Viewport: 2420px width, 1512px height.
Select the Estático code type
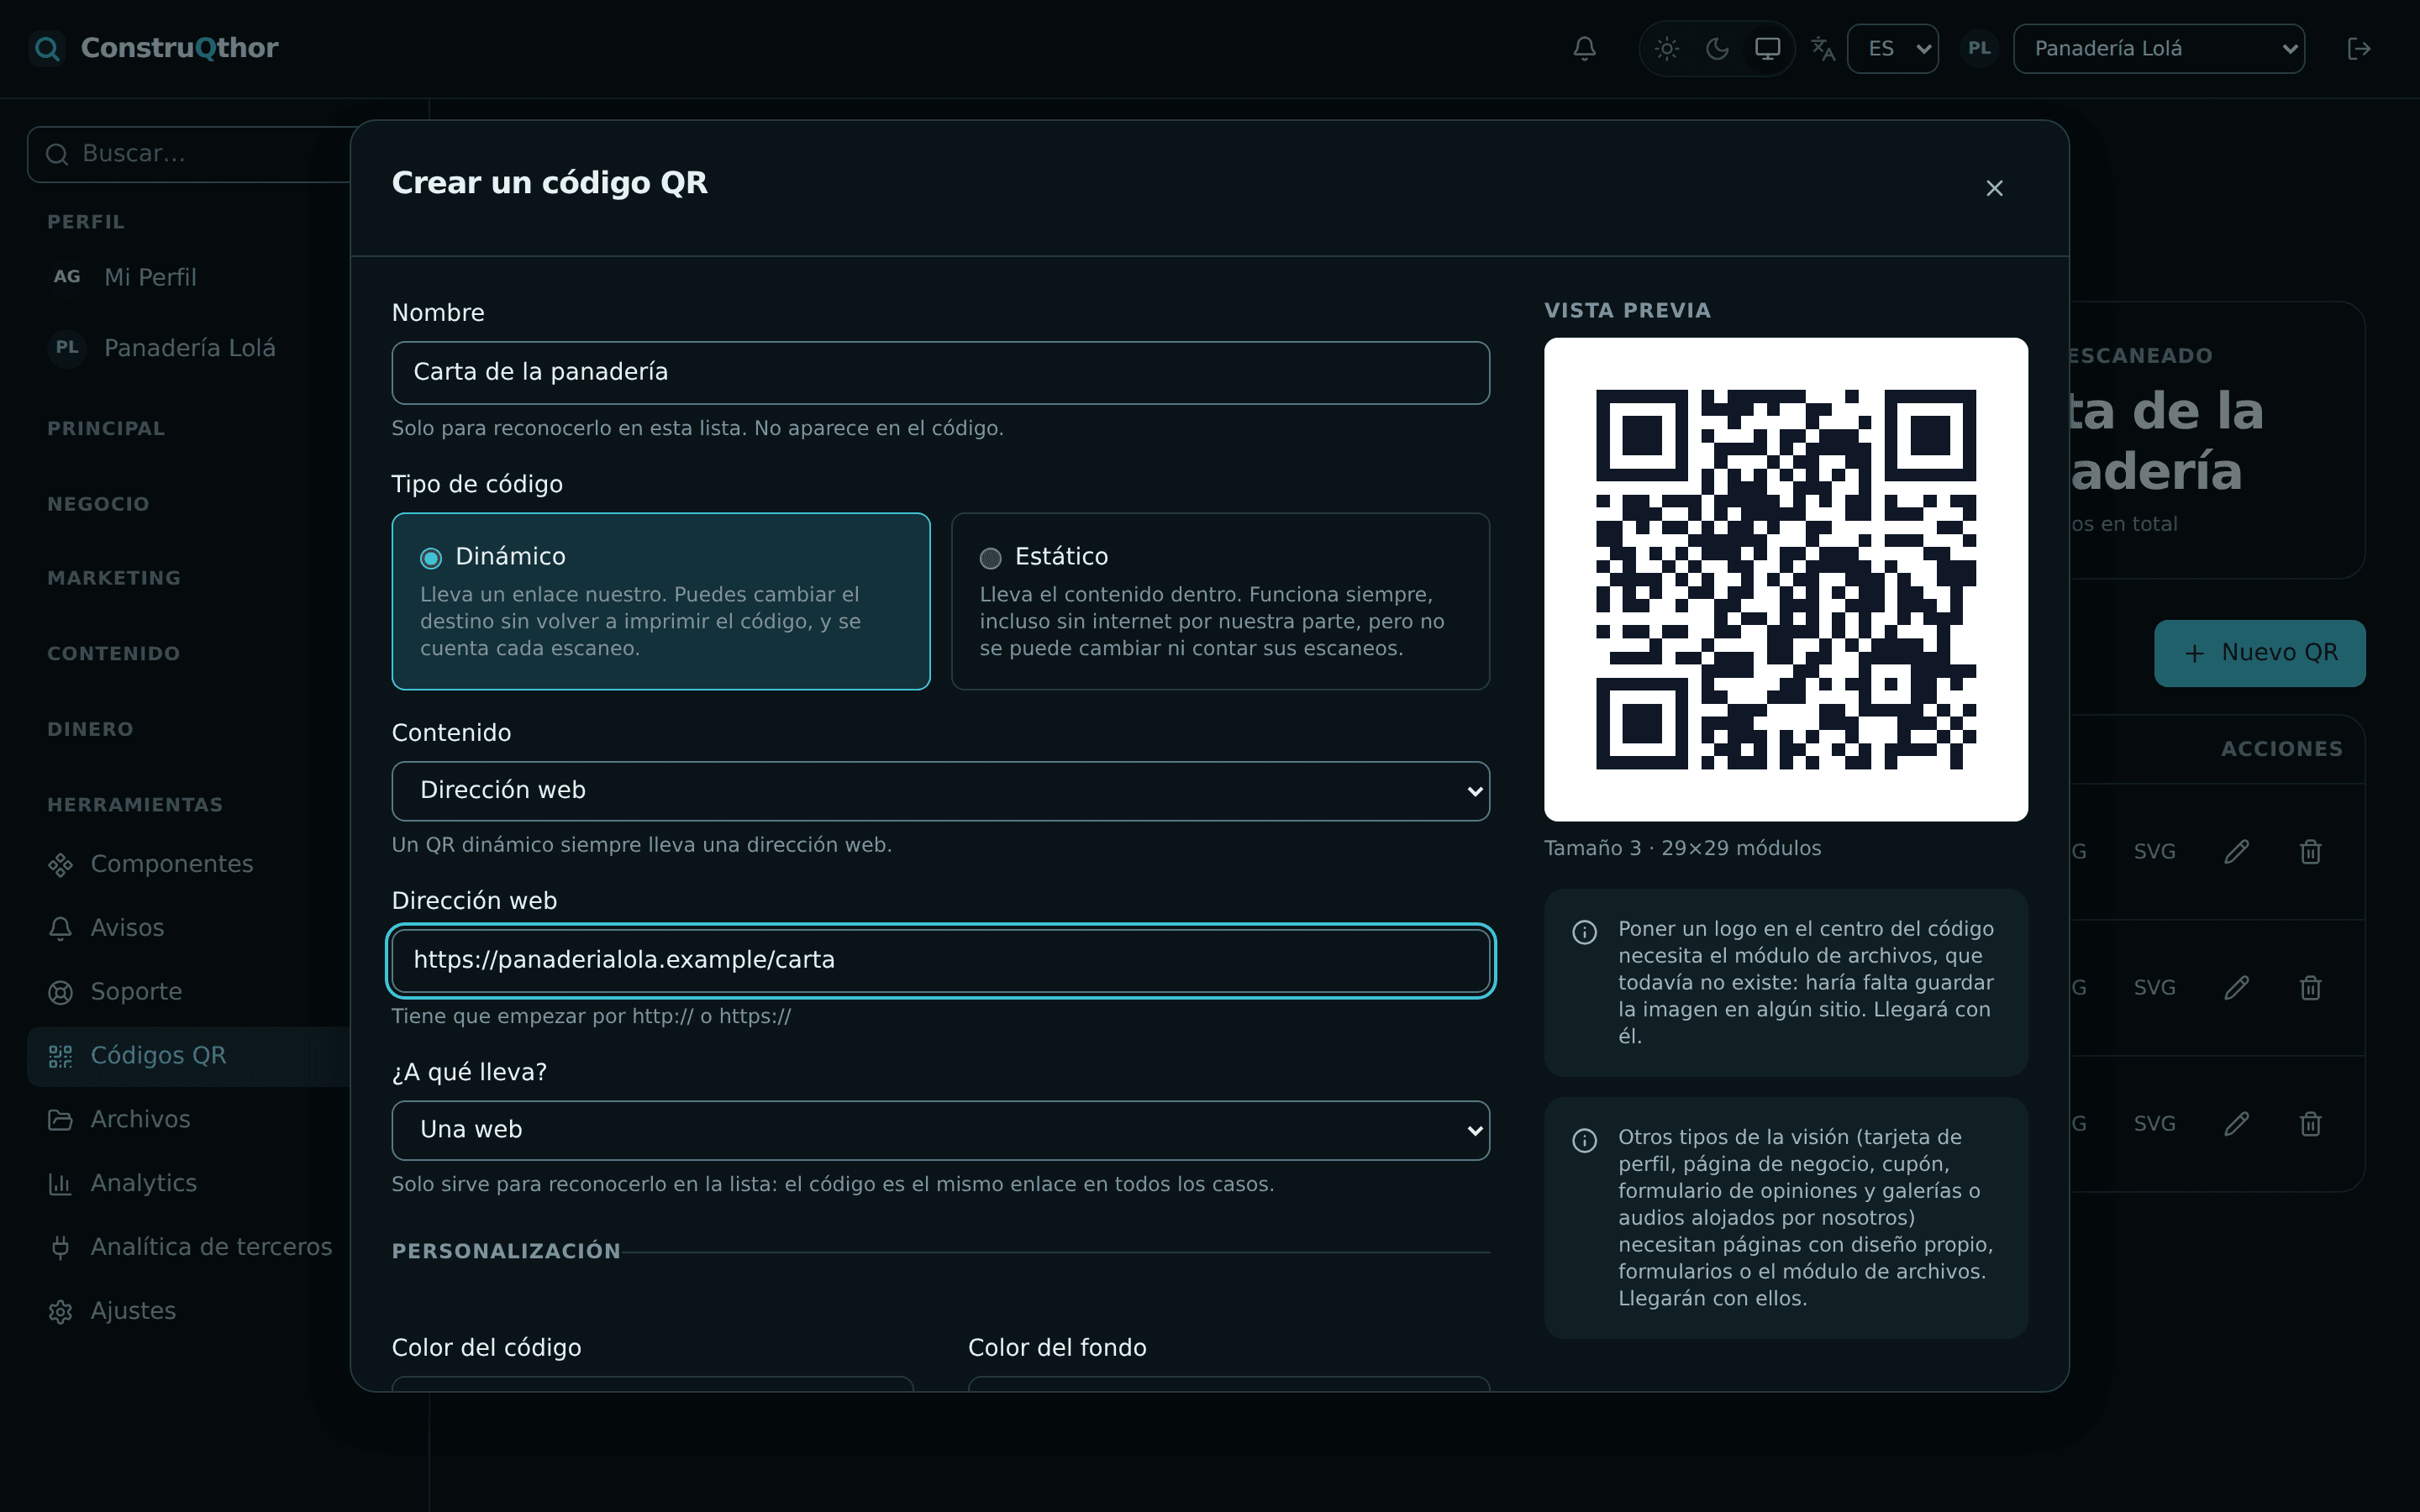tap(1220, 601)
